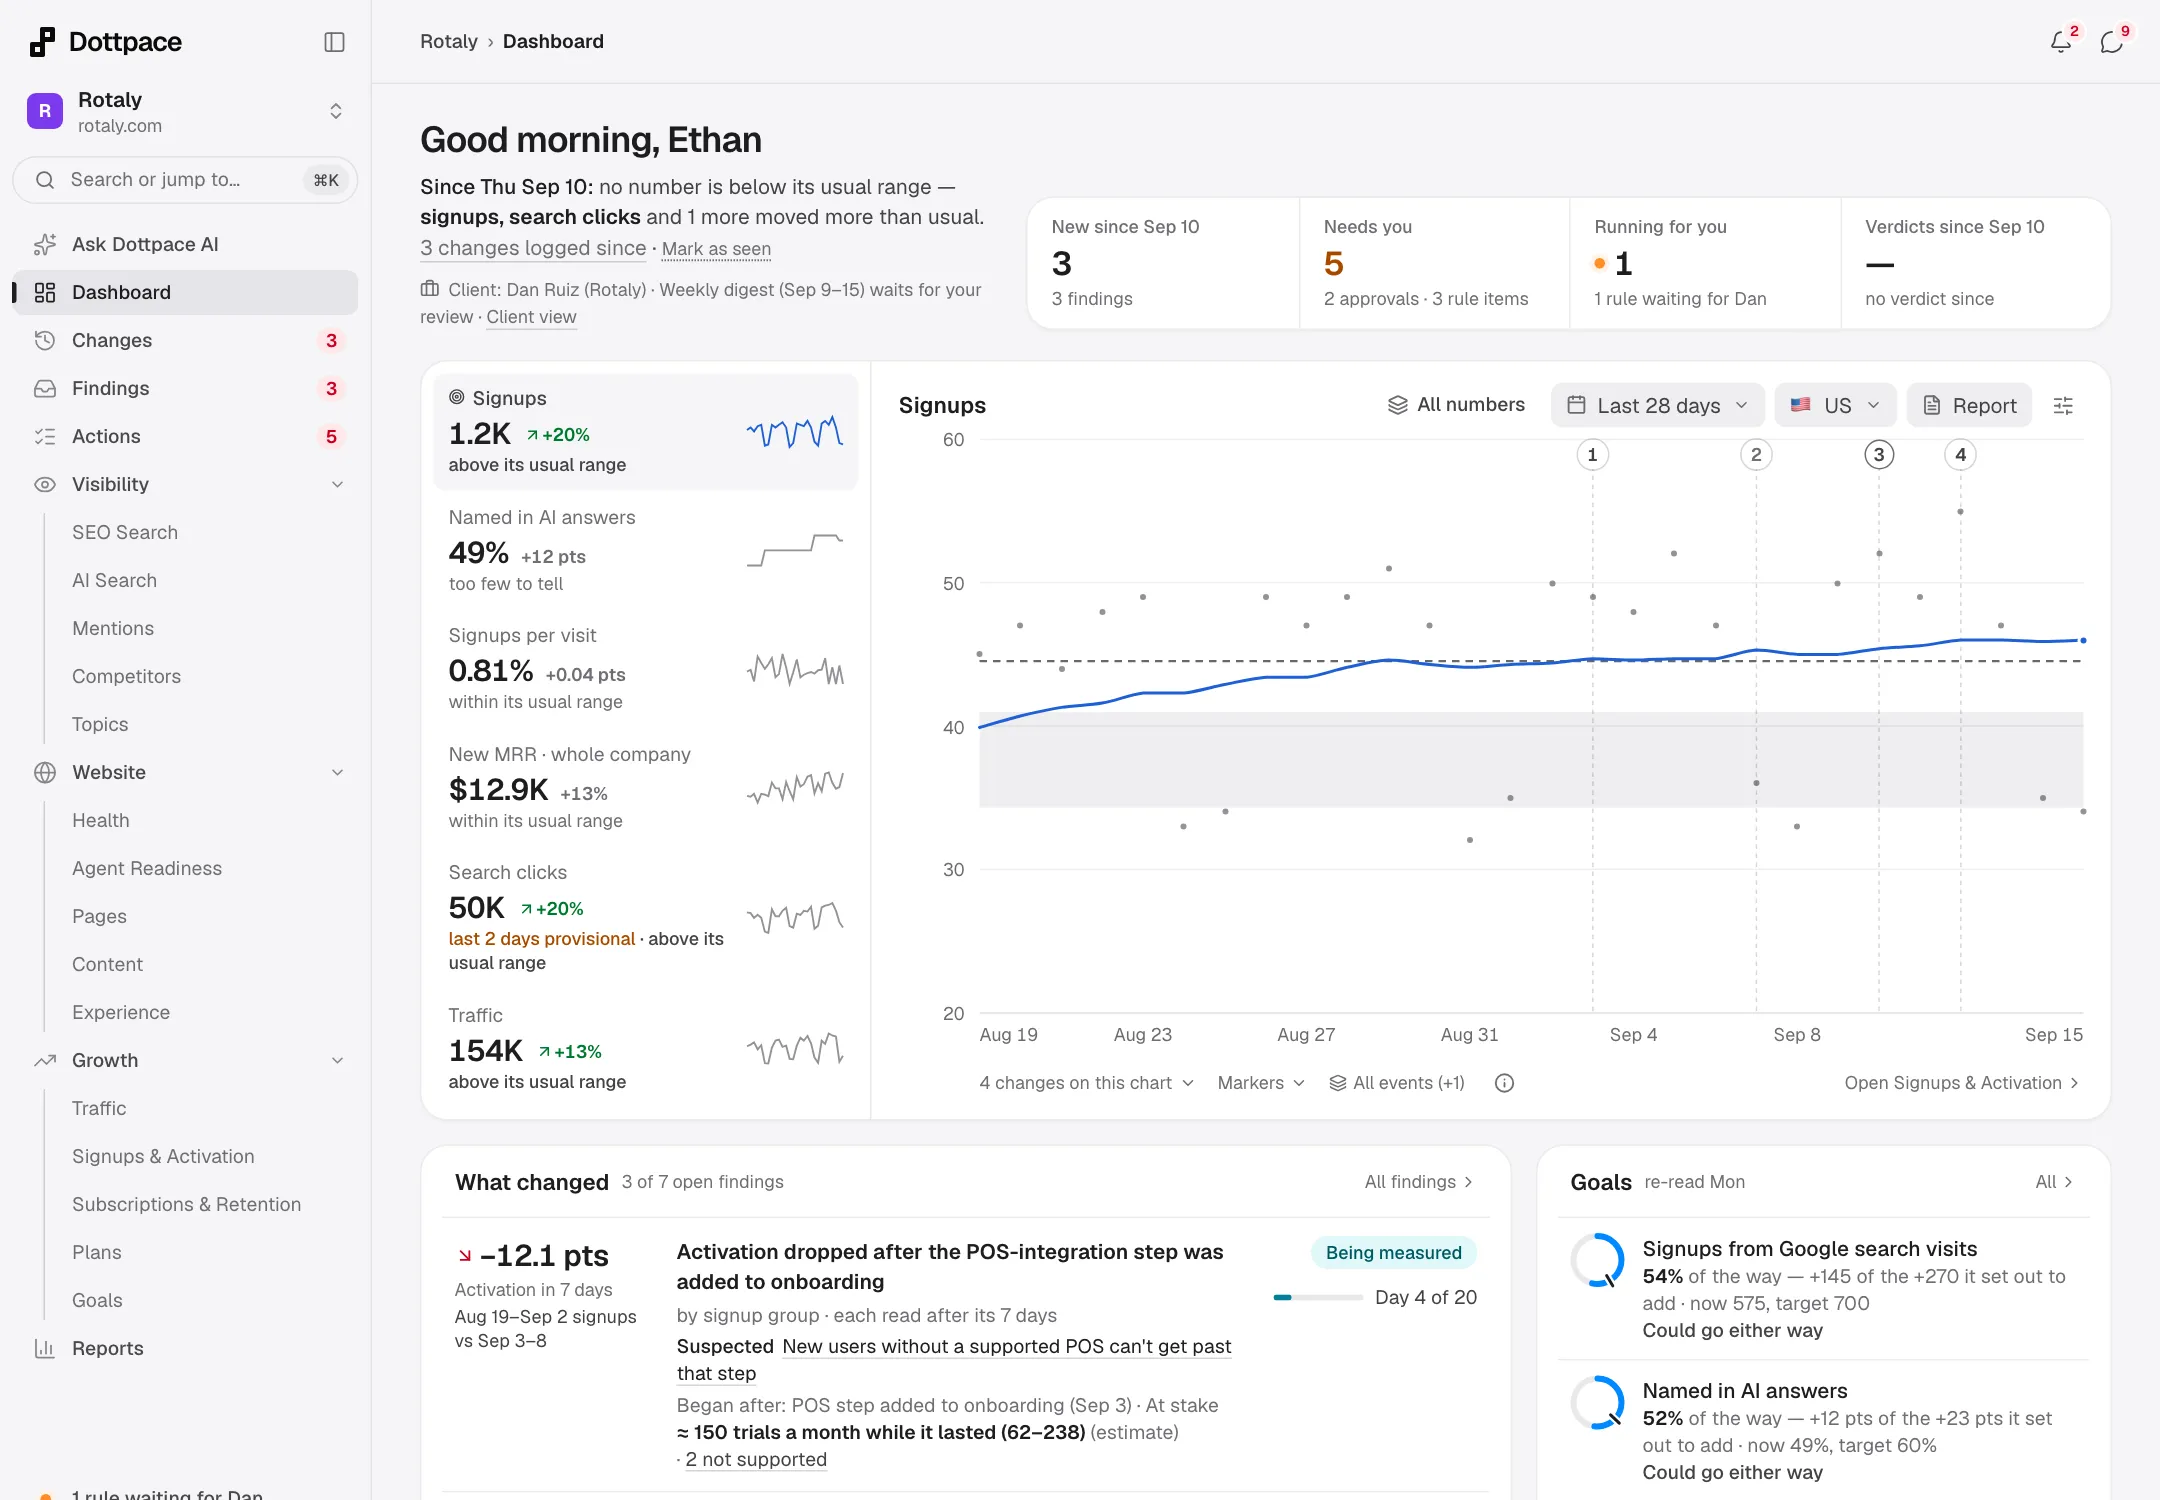Screen dimensions: 2160x1500
Task: Select chart change marker 1
Action: pos(1593,456)
